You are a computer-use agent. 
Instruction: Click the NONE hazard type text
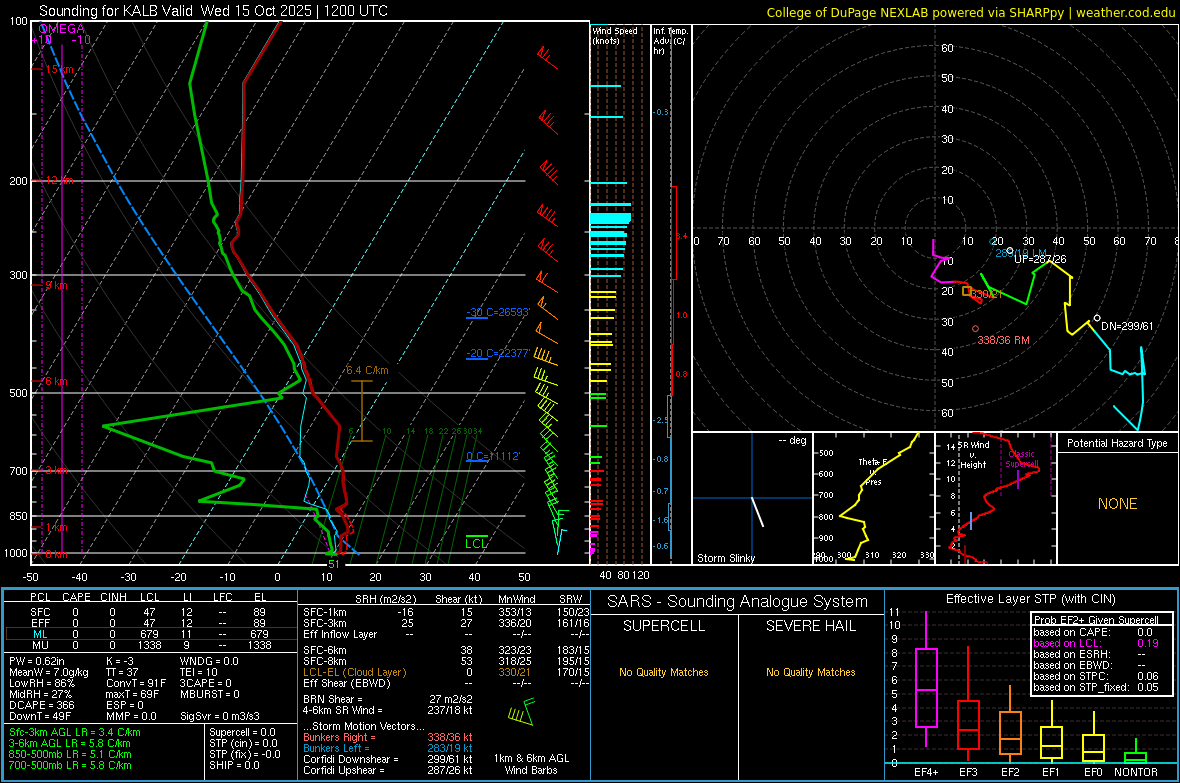tap(1118, 504)
